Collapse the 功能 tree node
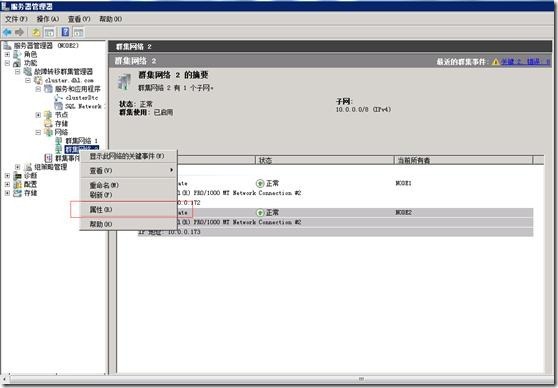558x388 pixels. pos(7,63)
